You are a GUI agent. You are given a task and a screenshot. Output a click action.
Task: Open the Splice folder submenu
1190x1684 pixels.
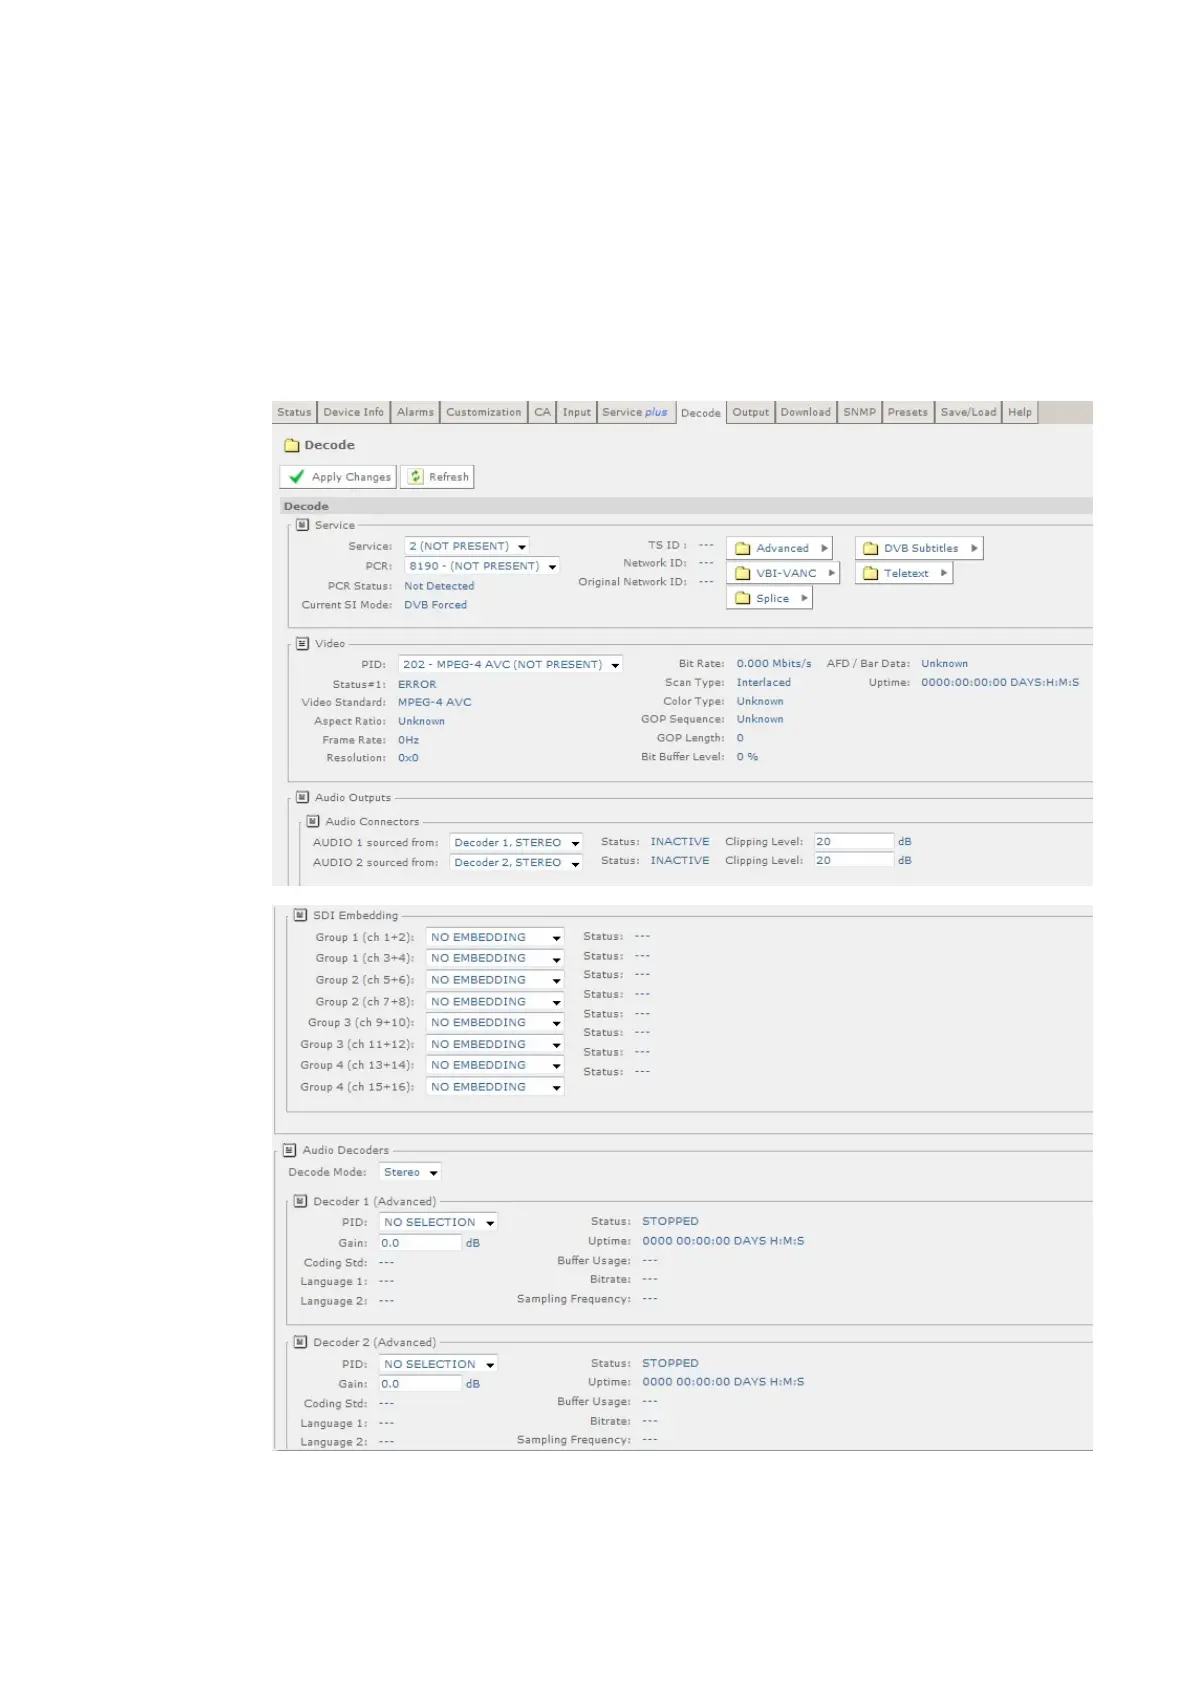point(771,598)
